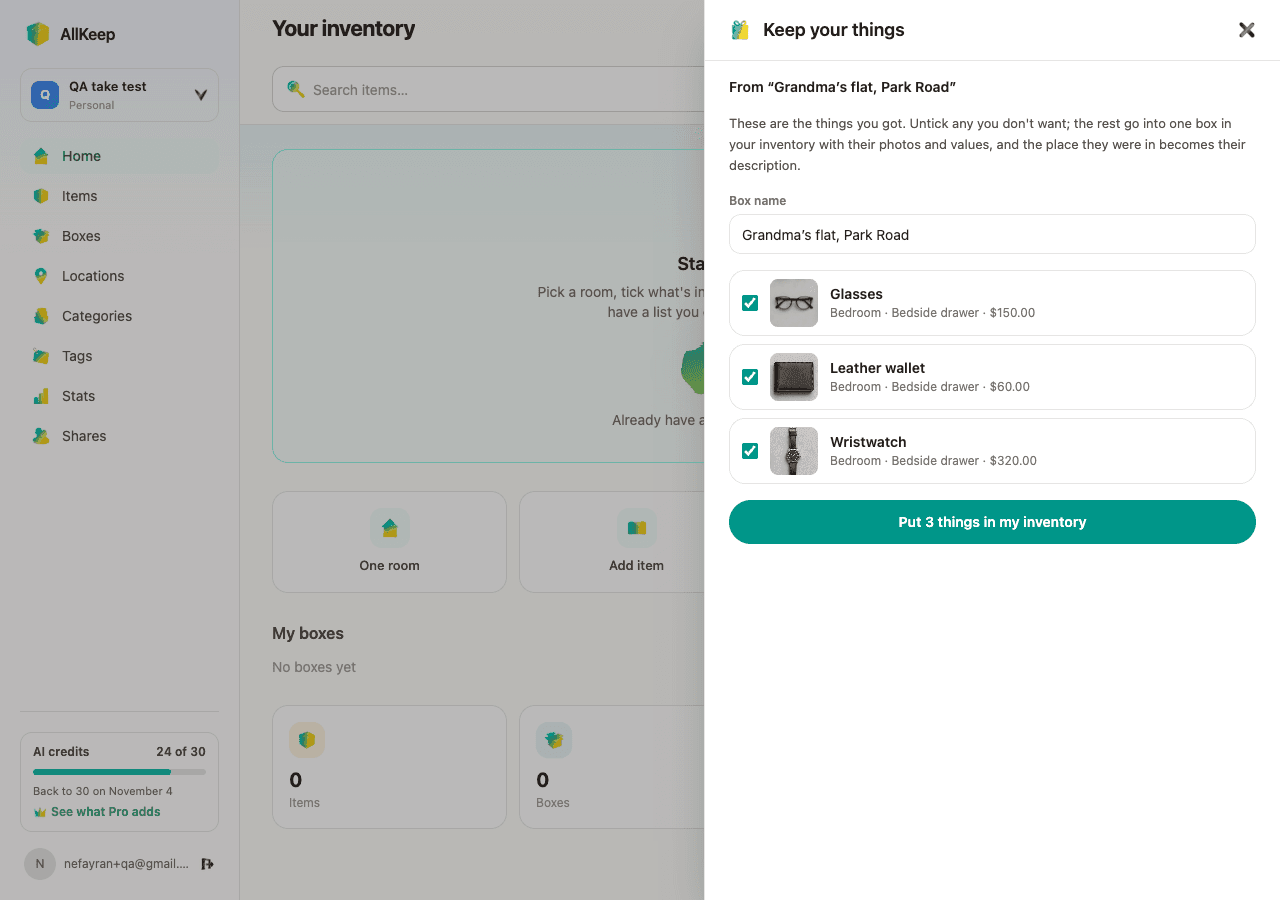Click the Boxes counter card icon

(554, 740)
